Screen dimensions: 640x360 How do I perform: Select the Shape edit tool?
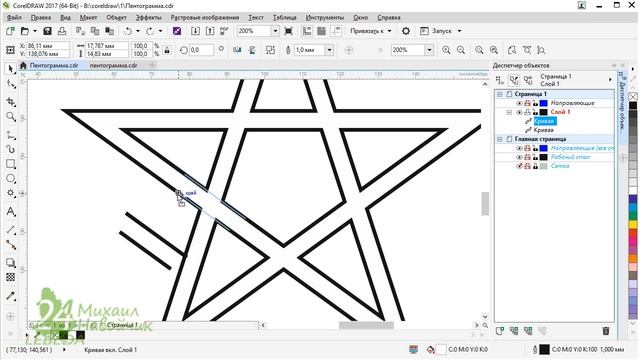pyautogui.click(x=11, y=84)
